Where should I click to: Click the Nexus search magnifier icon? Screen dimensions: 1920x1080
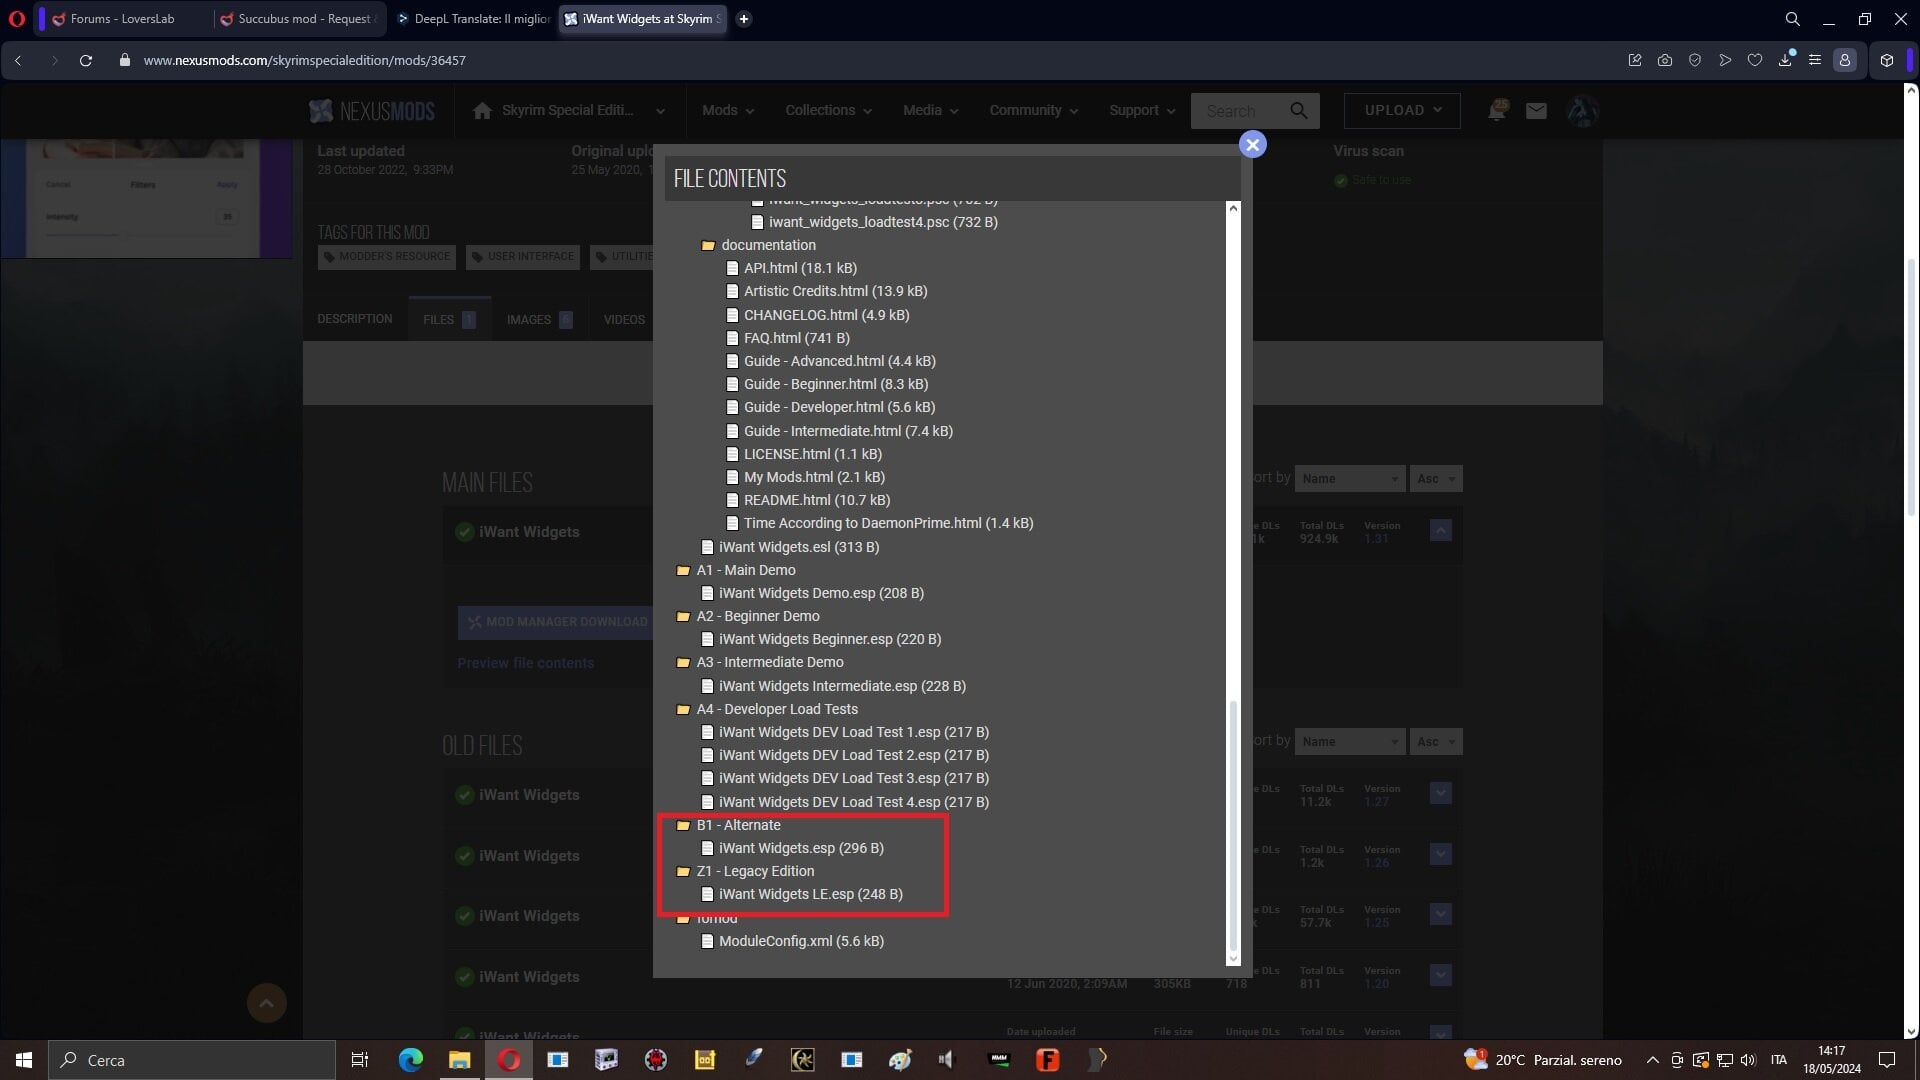(1299, 111)
